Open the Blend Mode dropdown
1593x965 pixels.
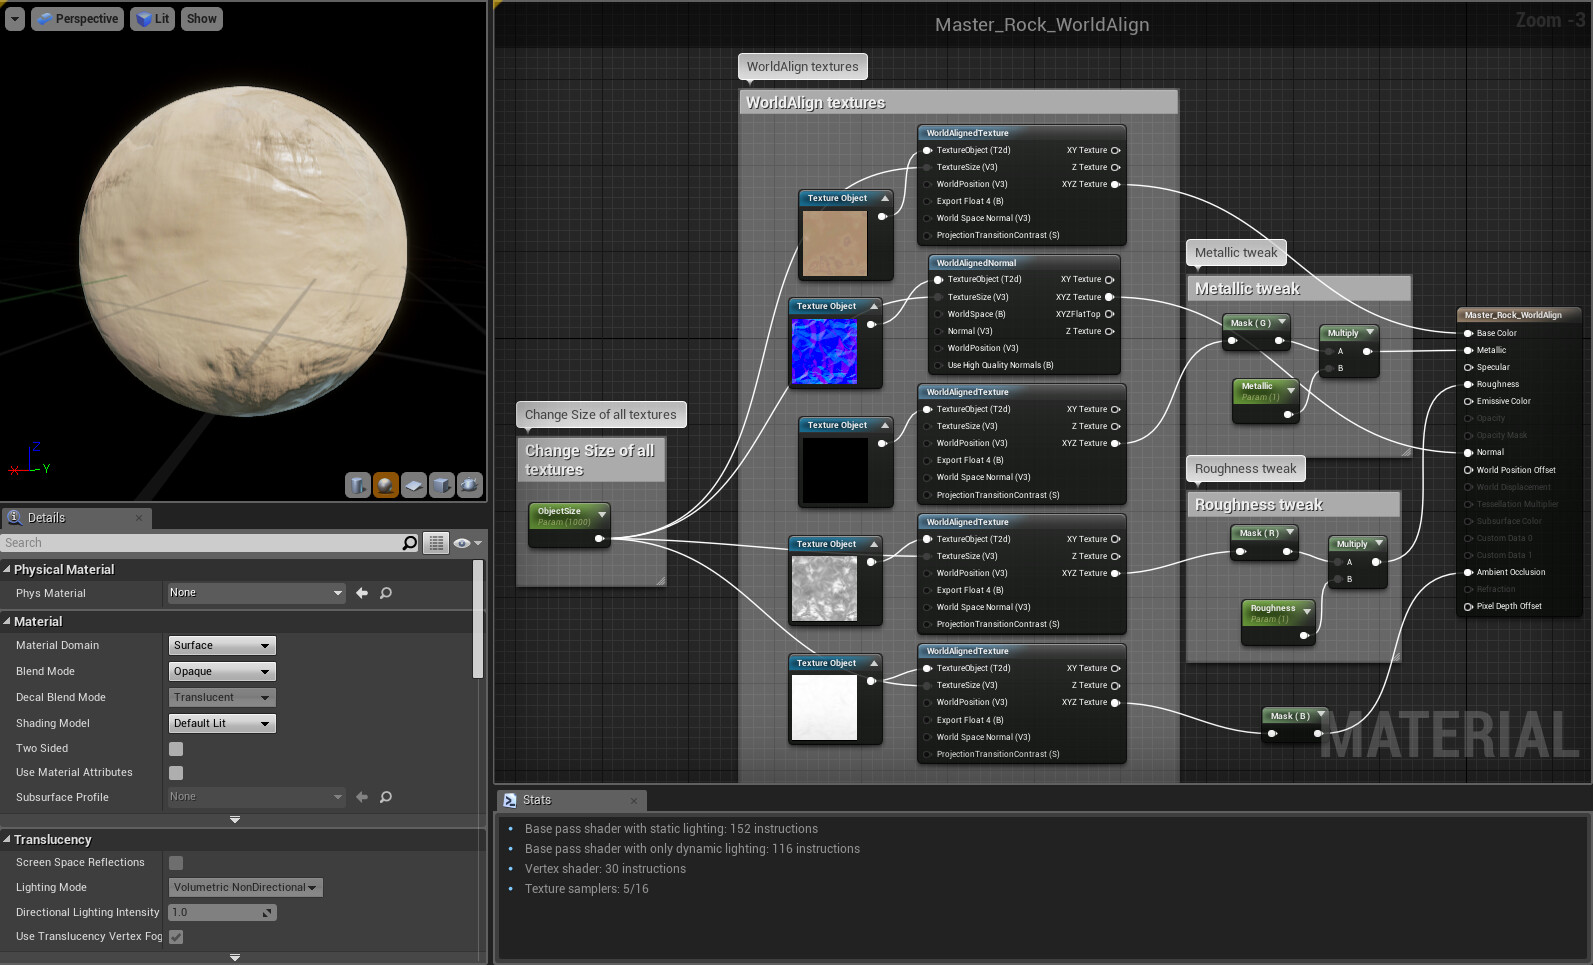222,672
